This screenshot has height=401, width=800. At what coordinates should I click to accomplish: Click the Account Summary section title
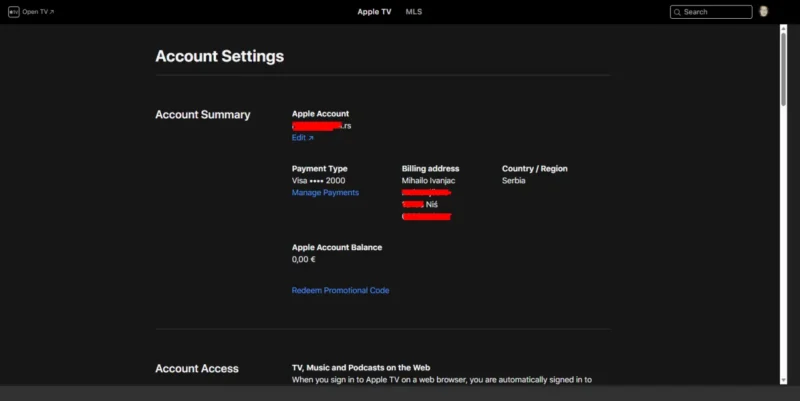coord(203,115)
